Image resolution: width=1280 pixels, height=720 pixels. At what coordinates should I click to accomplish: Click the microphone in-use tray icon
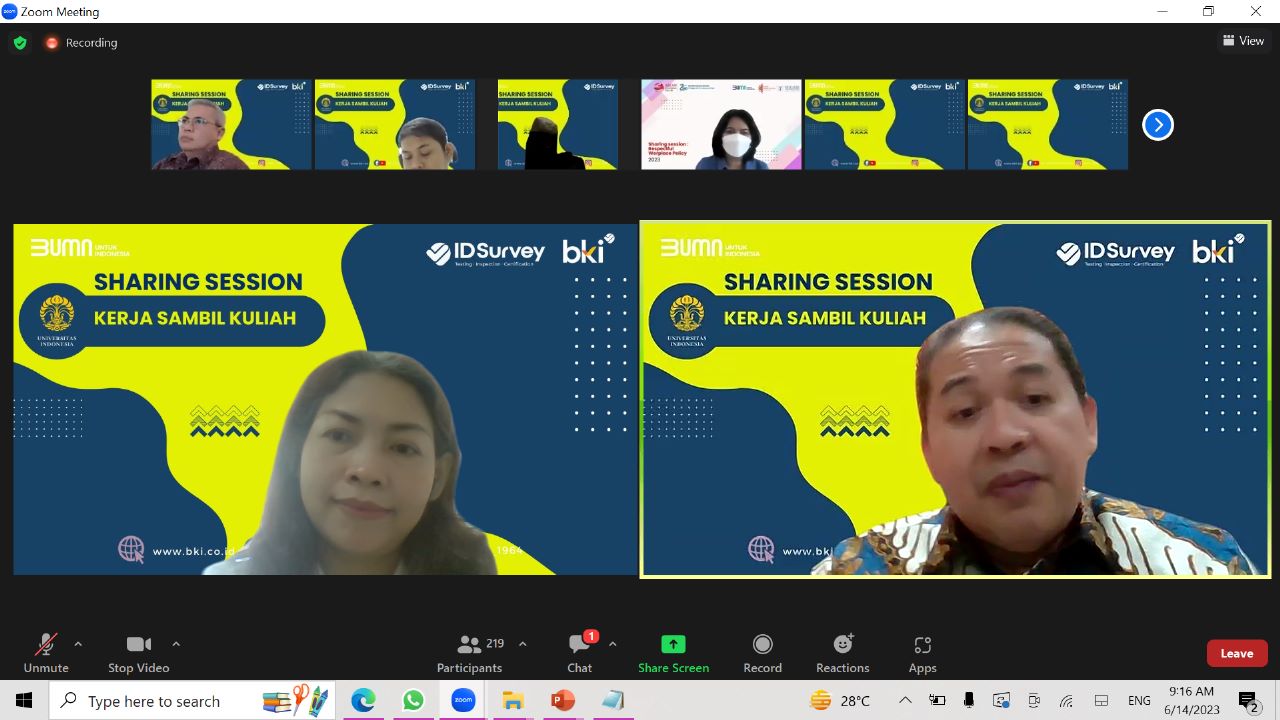969,701
